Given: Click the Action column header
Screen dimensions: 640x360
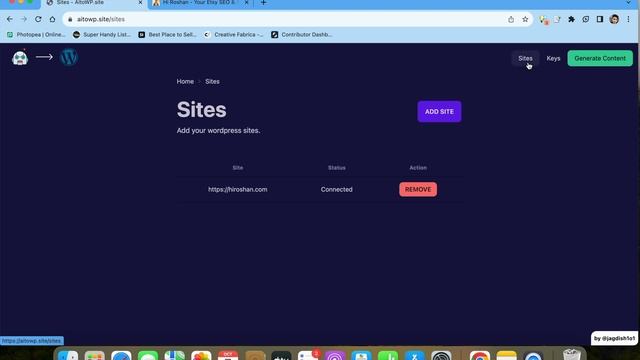Looking at the screenshot, I should (x=418, y=168).
